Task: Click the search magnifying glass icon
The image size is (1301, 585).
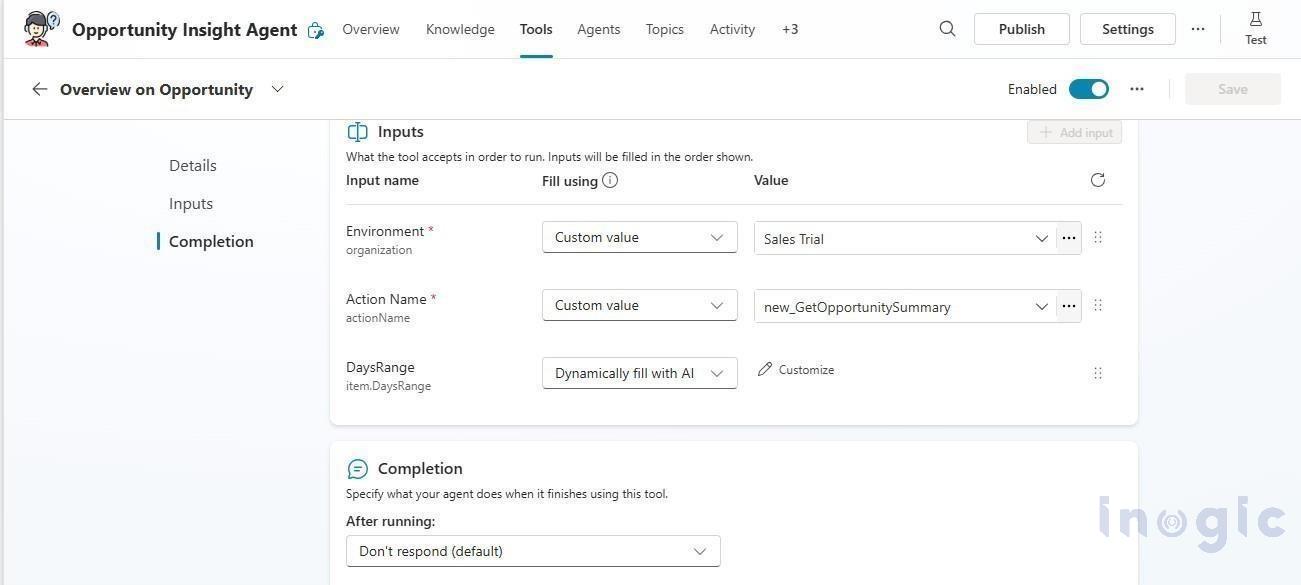Action: (x=946, y=29)
